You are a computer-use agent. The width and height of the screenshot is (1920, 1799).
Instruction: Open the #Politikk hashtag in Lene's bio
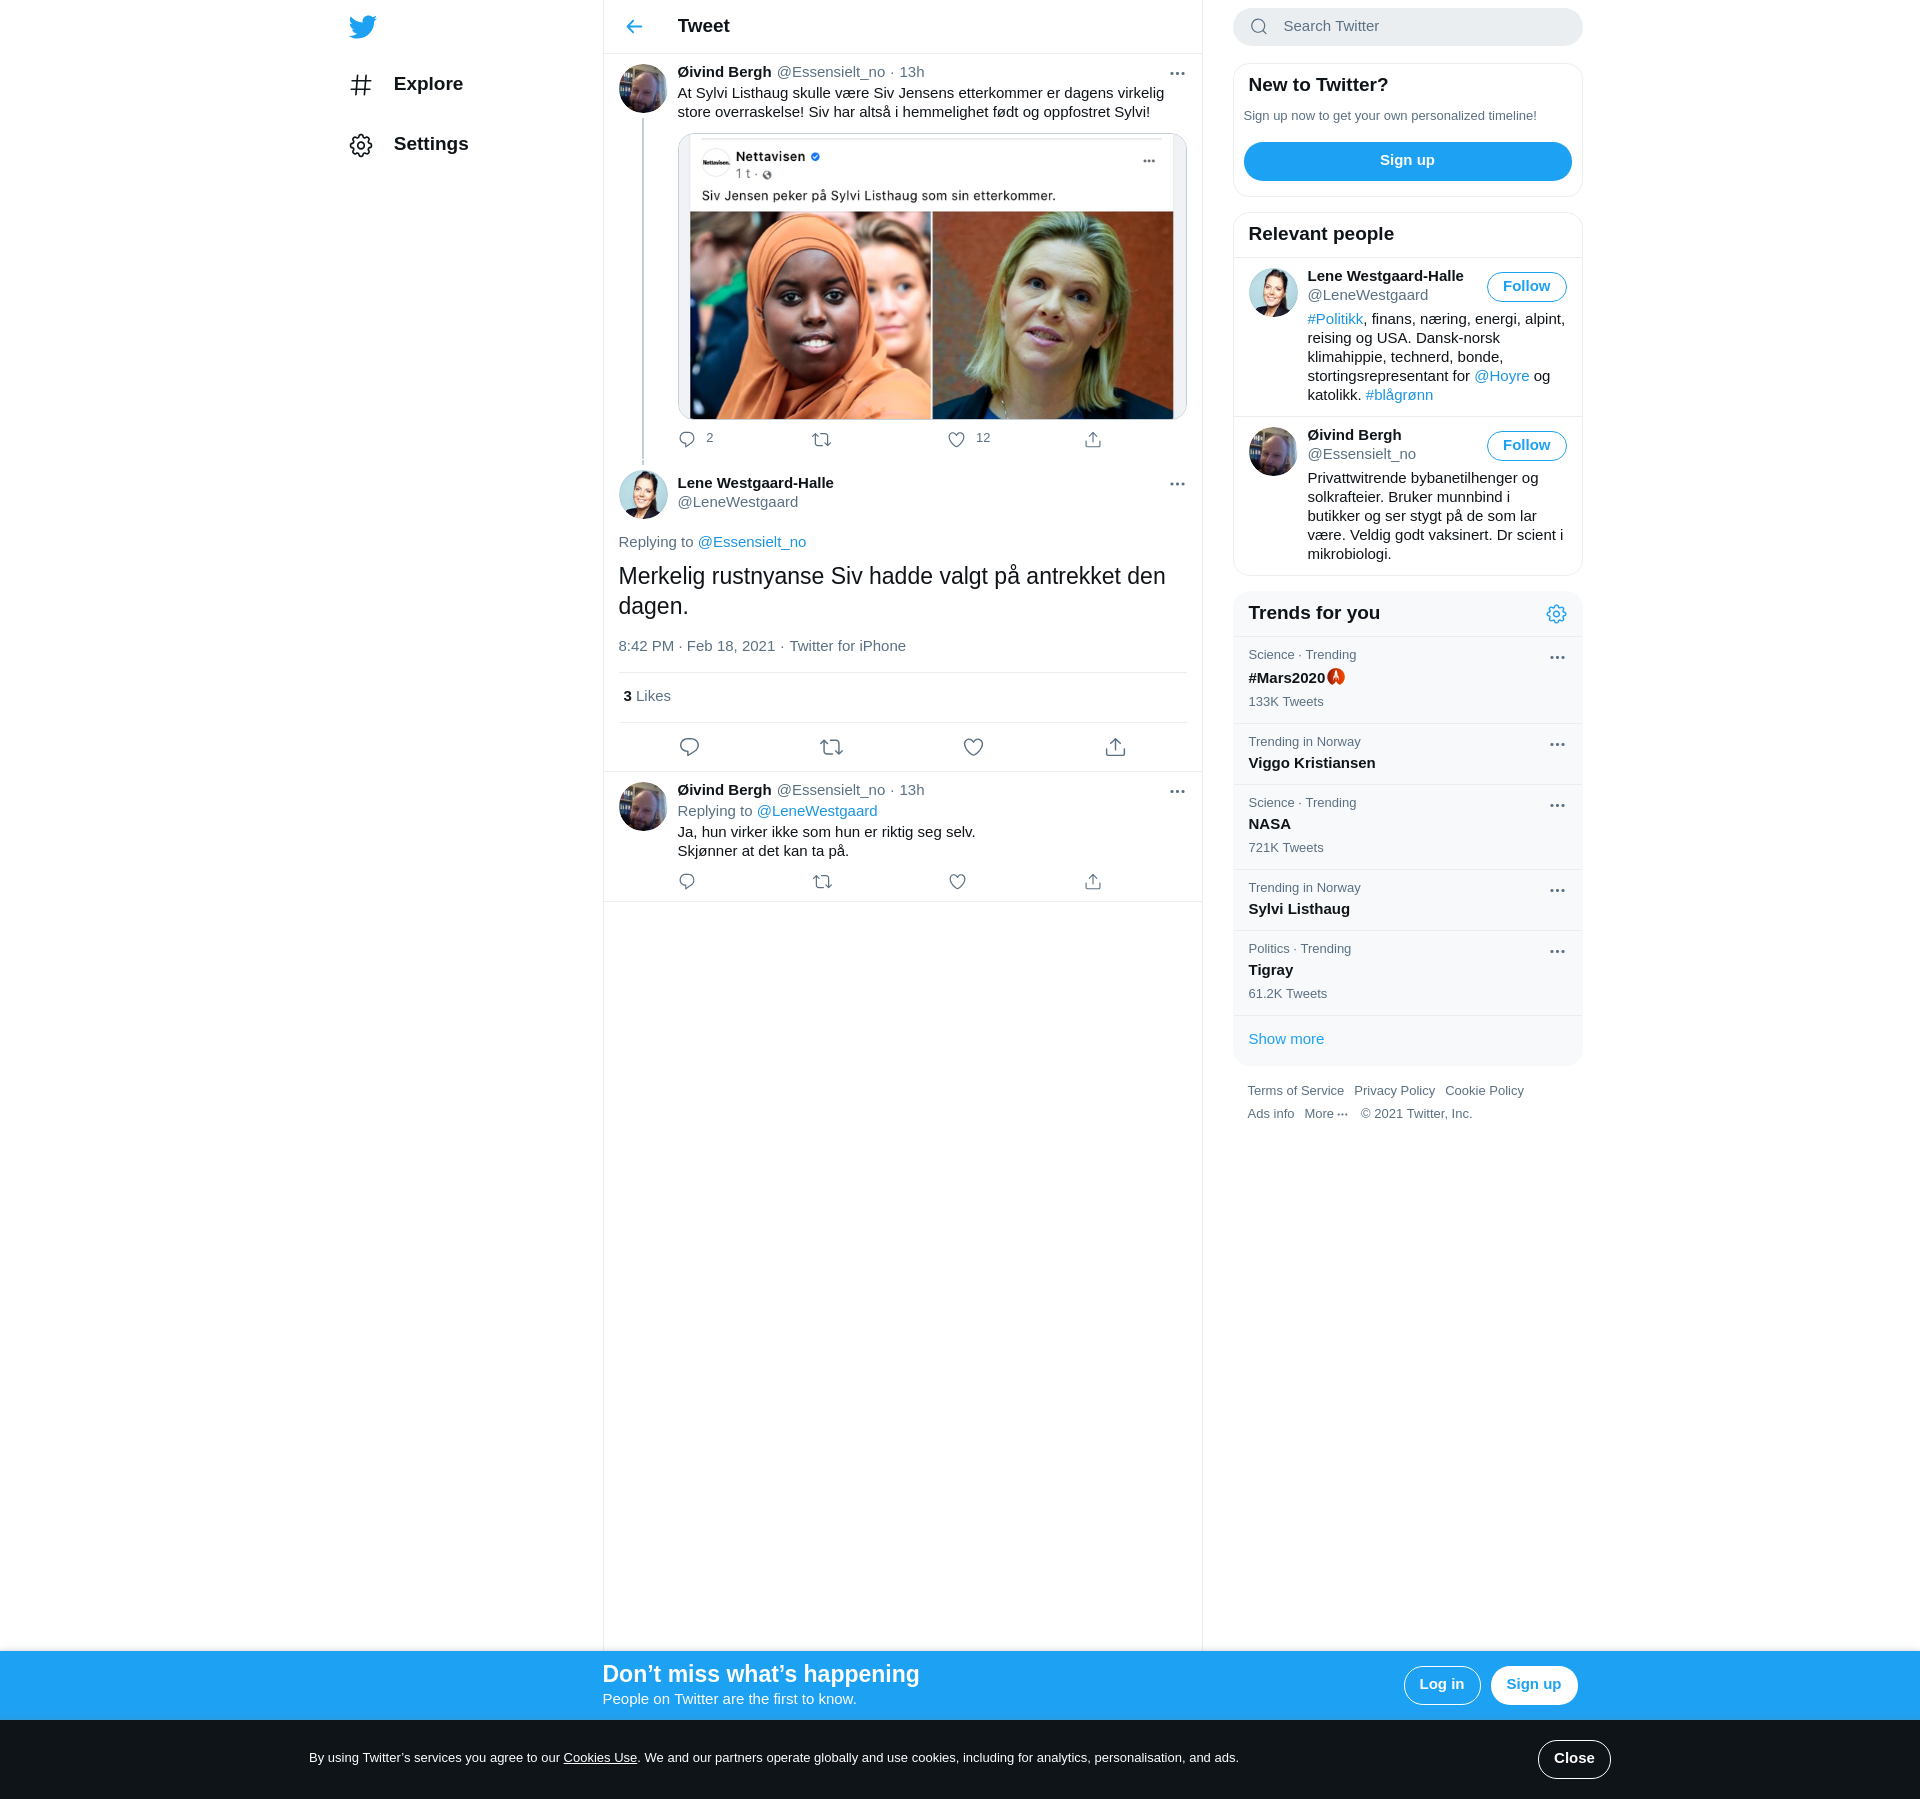[1335, 320]
